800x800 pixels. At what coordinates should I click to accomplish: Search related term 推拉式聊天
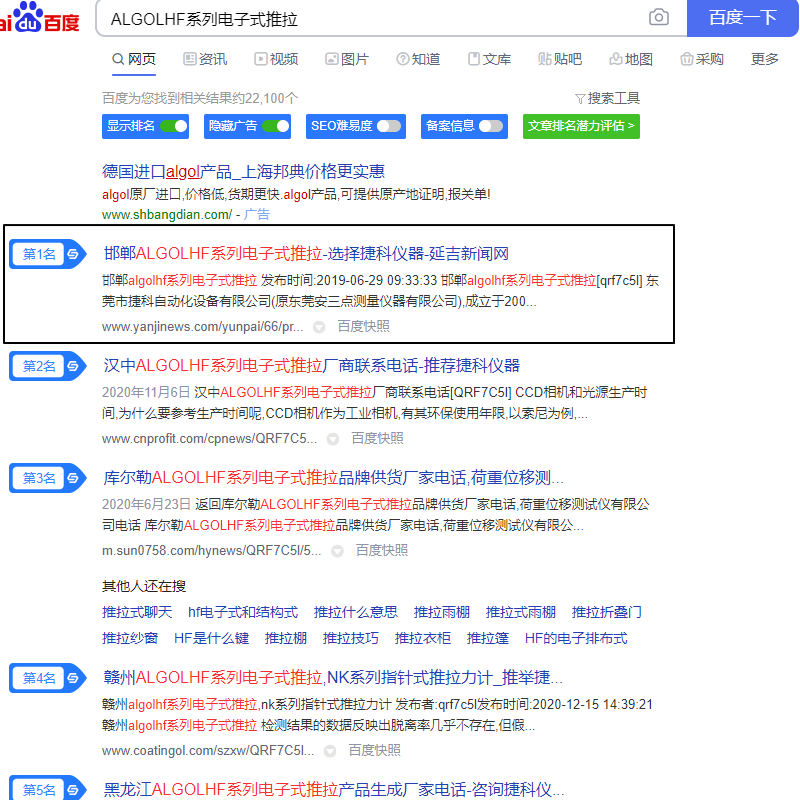click(137, 612)
